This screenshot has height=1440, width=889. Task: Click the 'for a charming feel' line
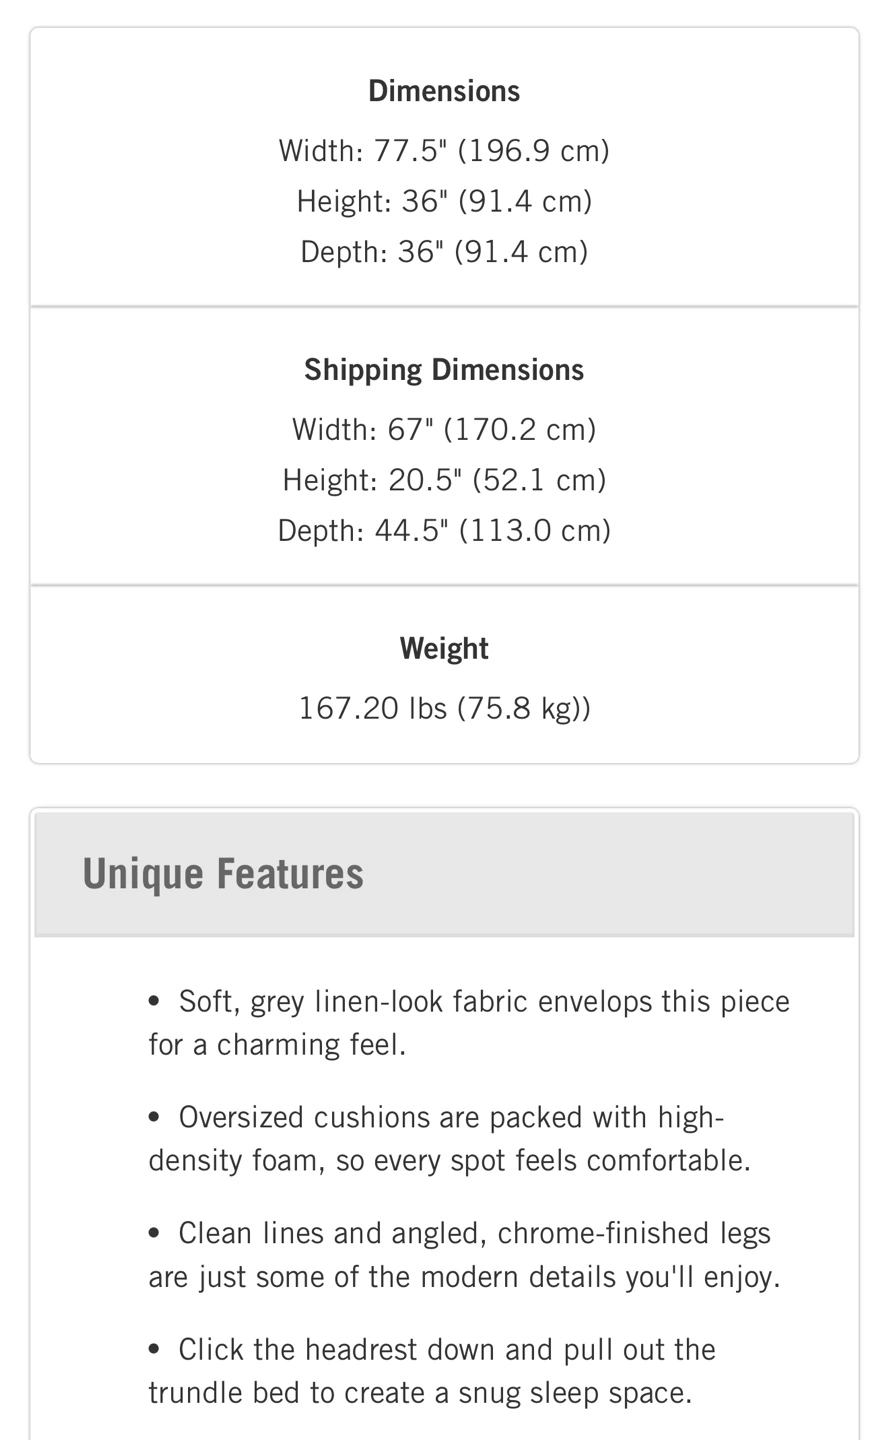point(278,1045)
